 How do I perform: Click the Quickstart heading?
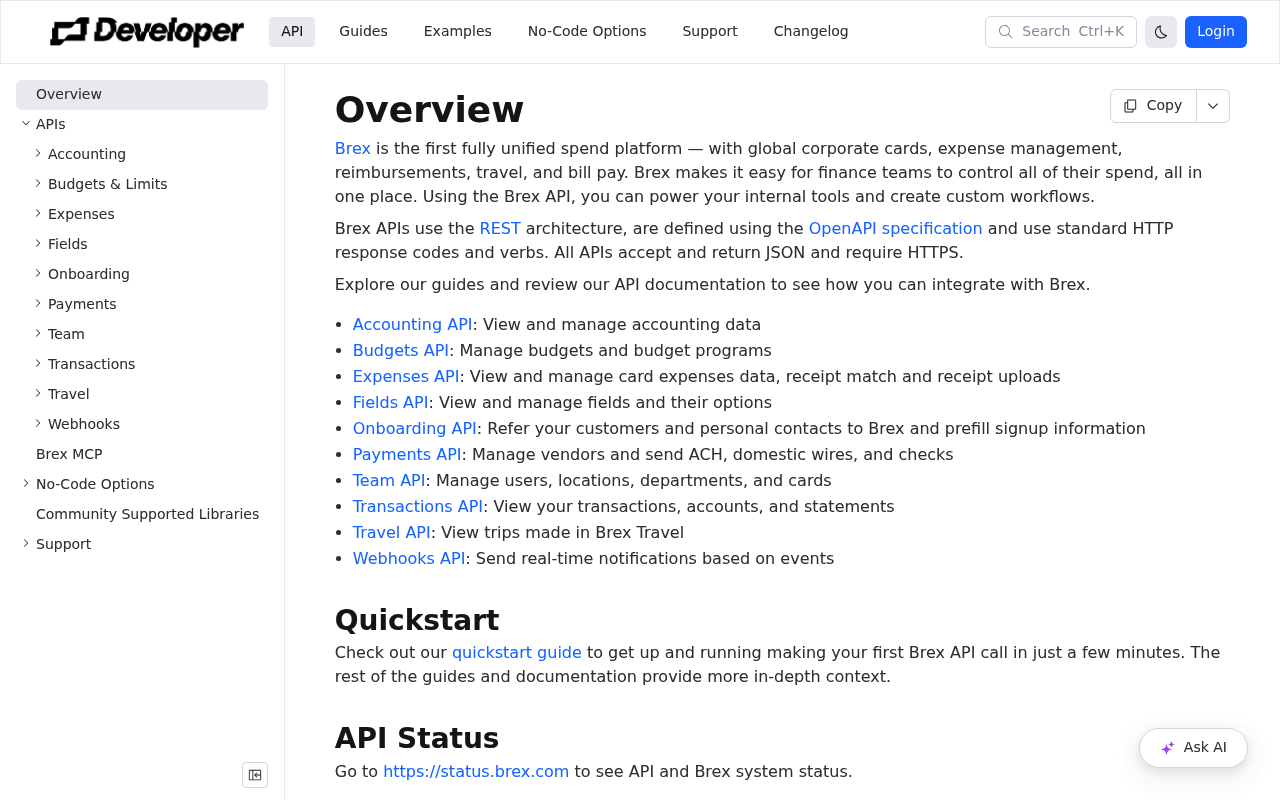click(x=417, y=620)
